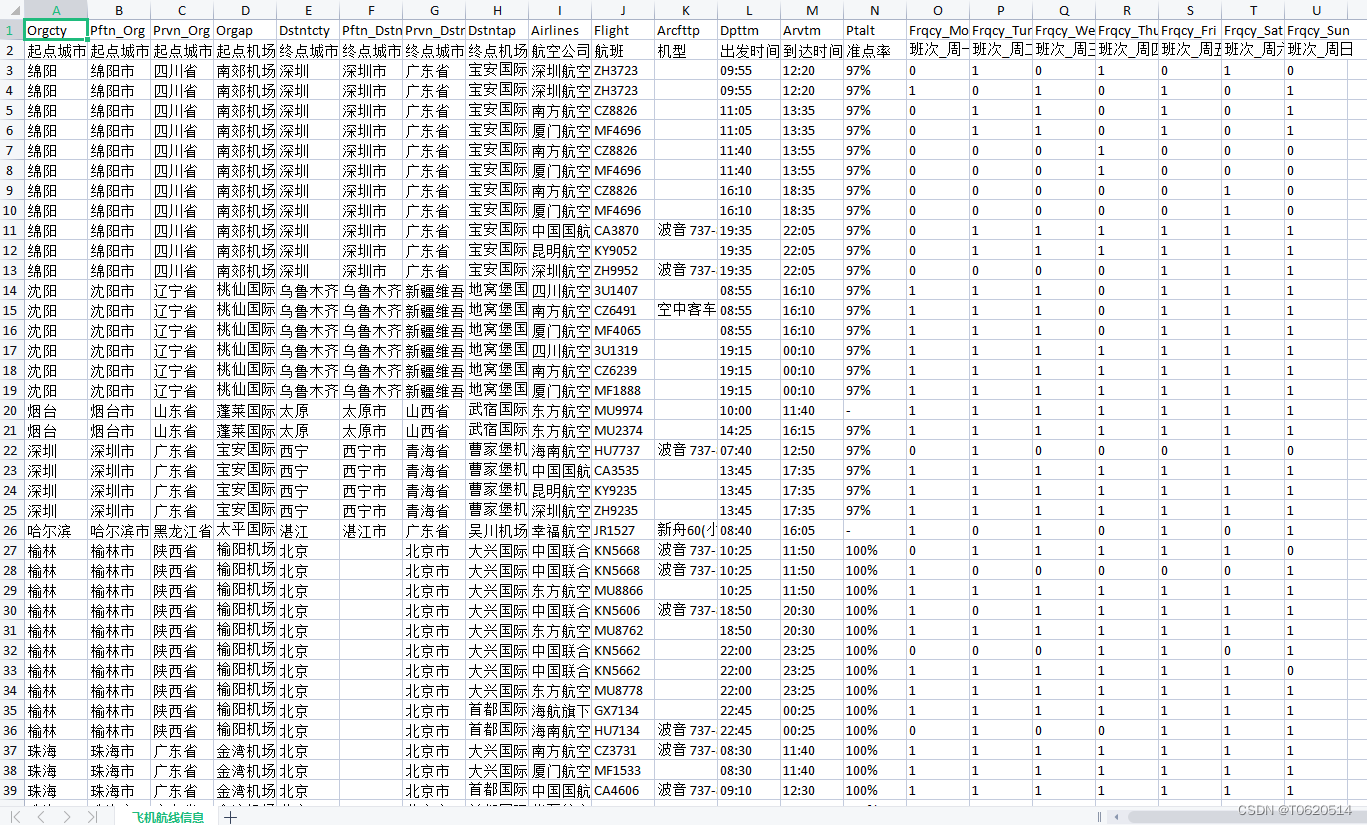1367x825 pixels.
Task: Click arrival time cell 16:05
Action: [812, 530]
